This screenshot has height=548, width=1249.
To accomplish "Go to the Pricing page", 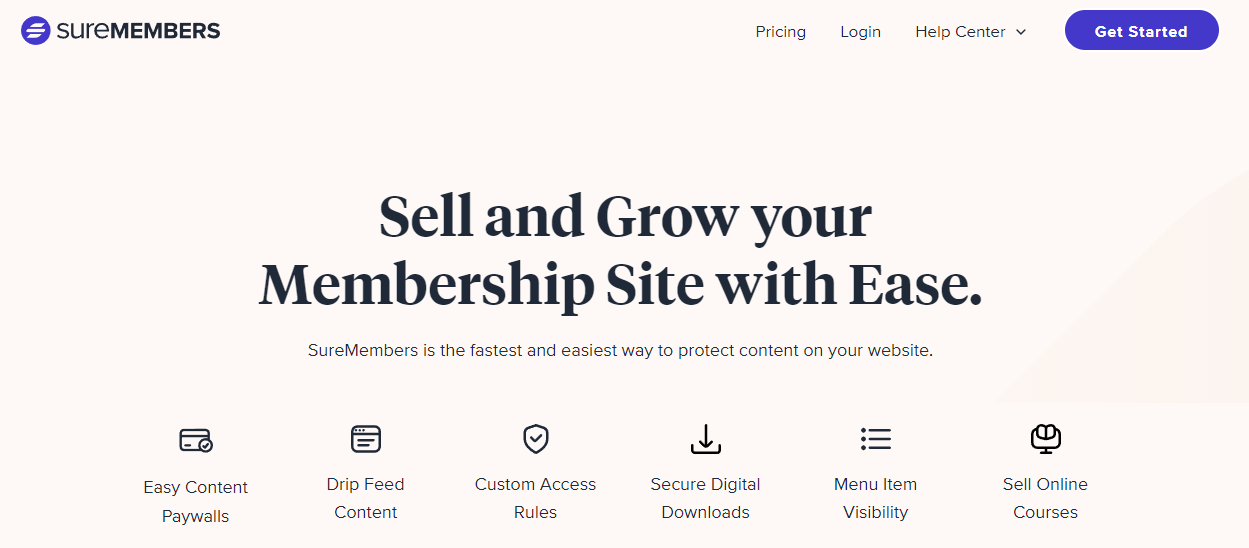I will coord(781,32).
